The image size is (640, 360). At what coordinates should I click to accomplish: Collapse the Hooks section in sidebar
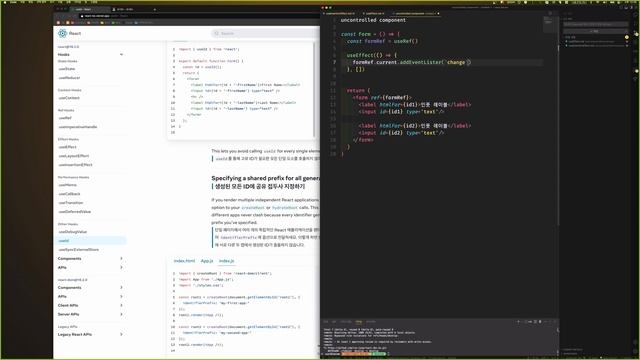[121, 54]
